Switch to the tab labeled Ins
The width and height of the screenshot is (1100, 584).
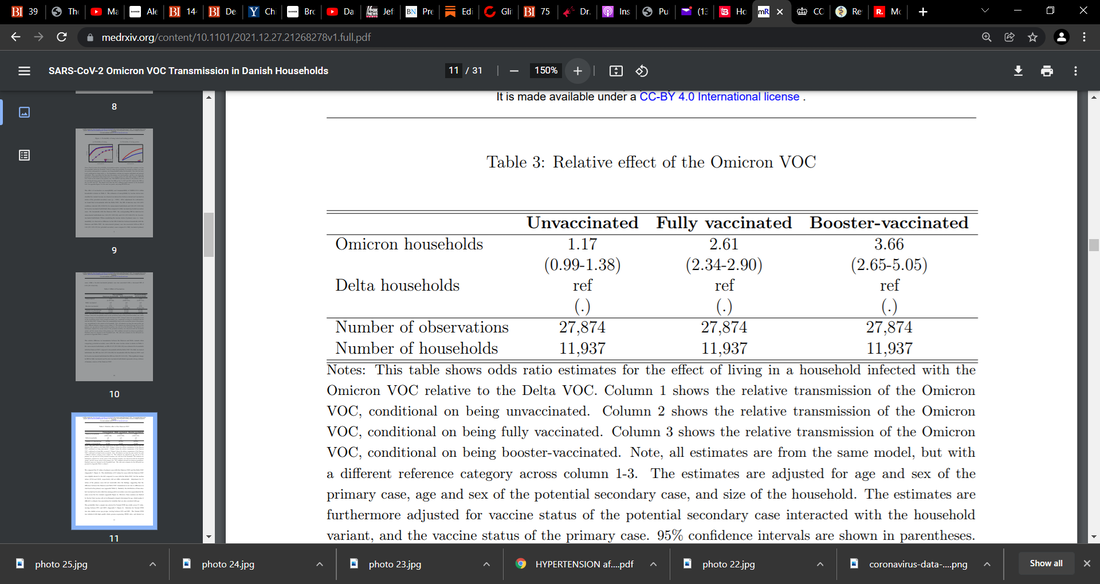[x=616, y=11]
